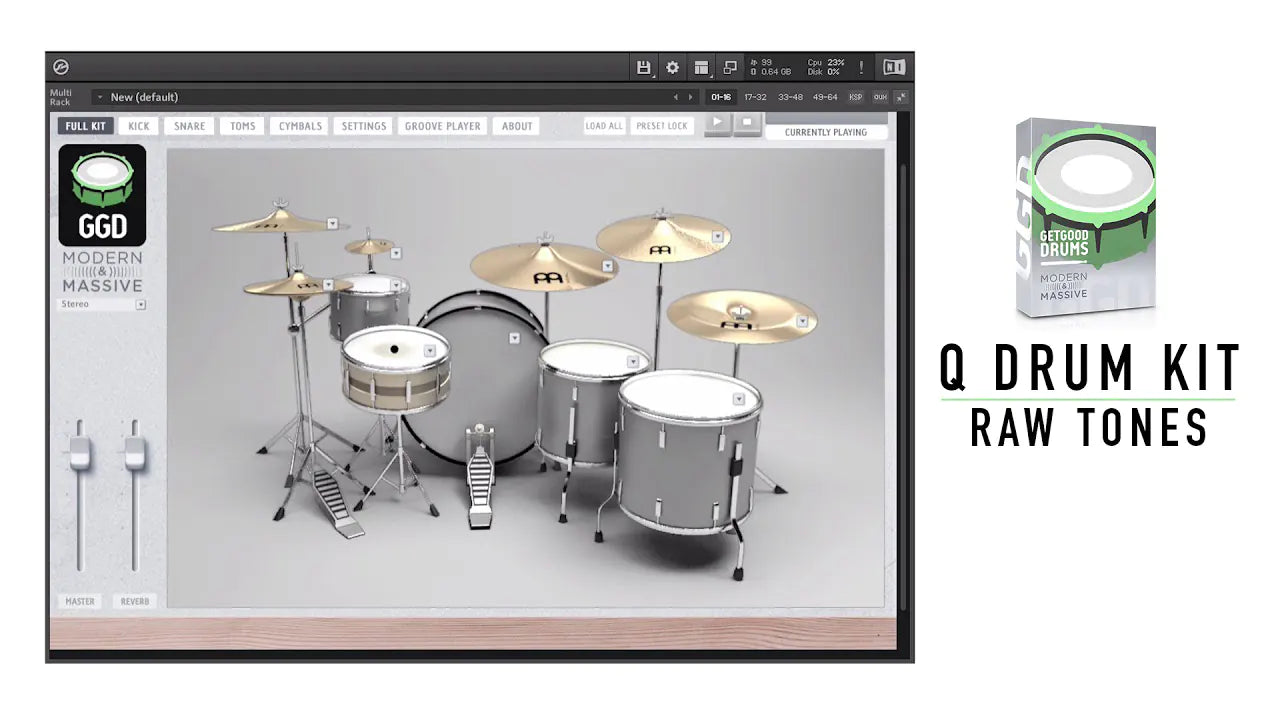Click the Kontakt save disk icon

pos(644,68)
